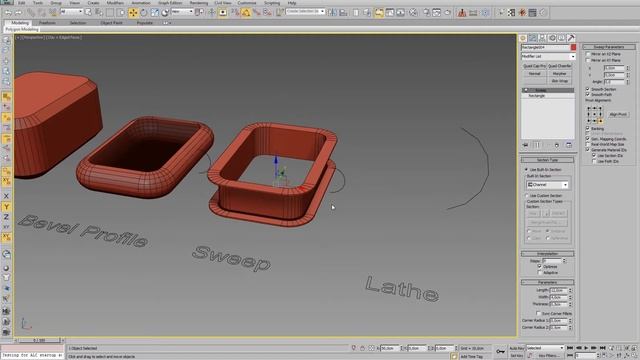
Task: Click the Play animation button
Action: [586, 348]
